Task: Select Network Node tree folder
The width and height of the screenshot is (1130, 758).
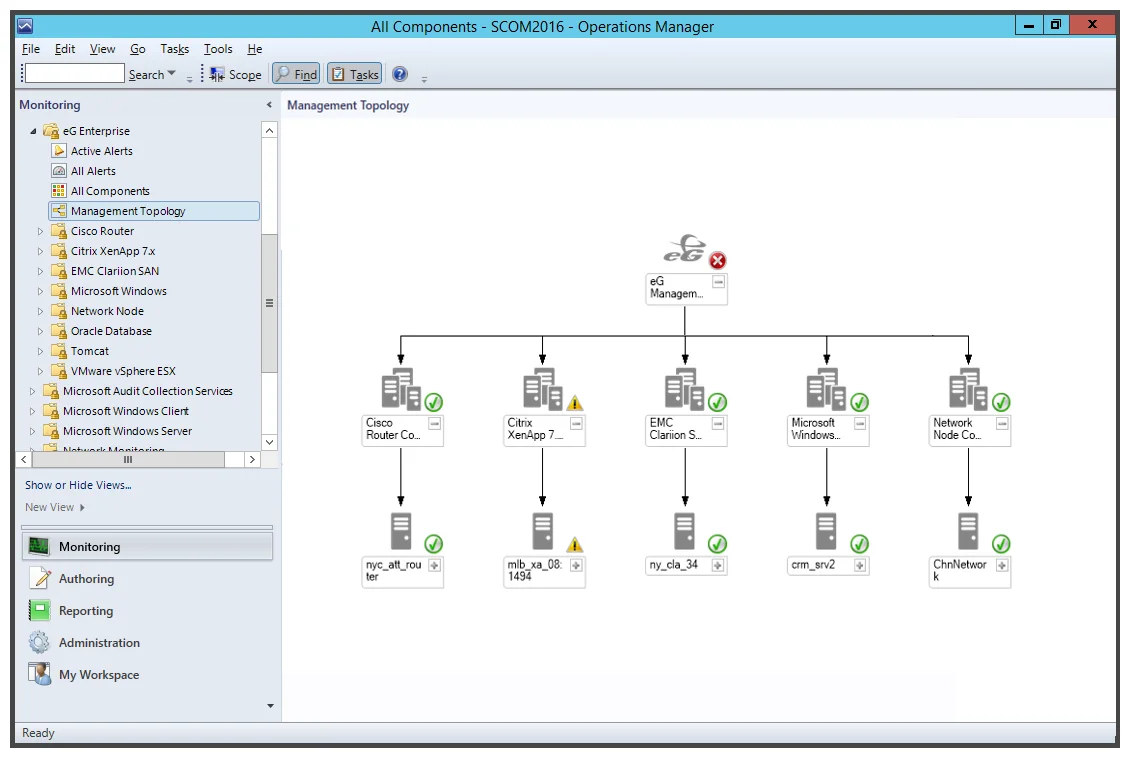Action: tap(107, 311)
